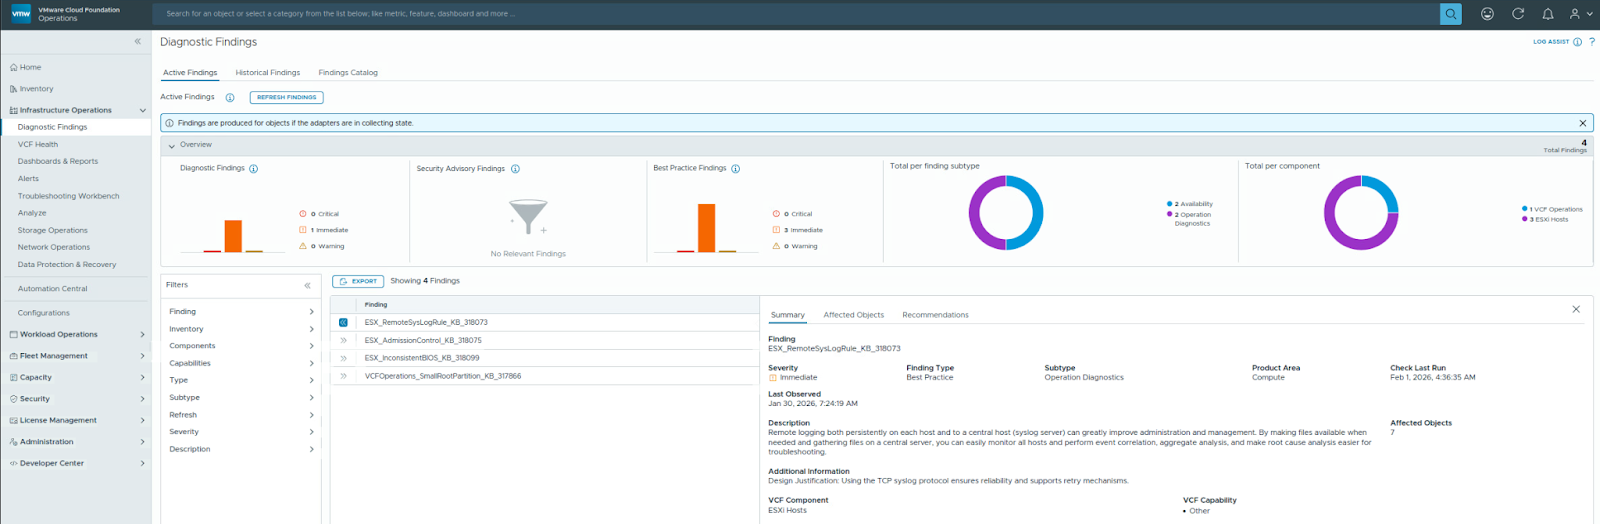Dismiss the collecting state info banner

pyautogui.click(x=1583, y=123)
